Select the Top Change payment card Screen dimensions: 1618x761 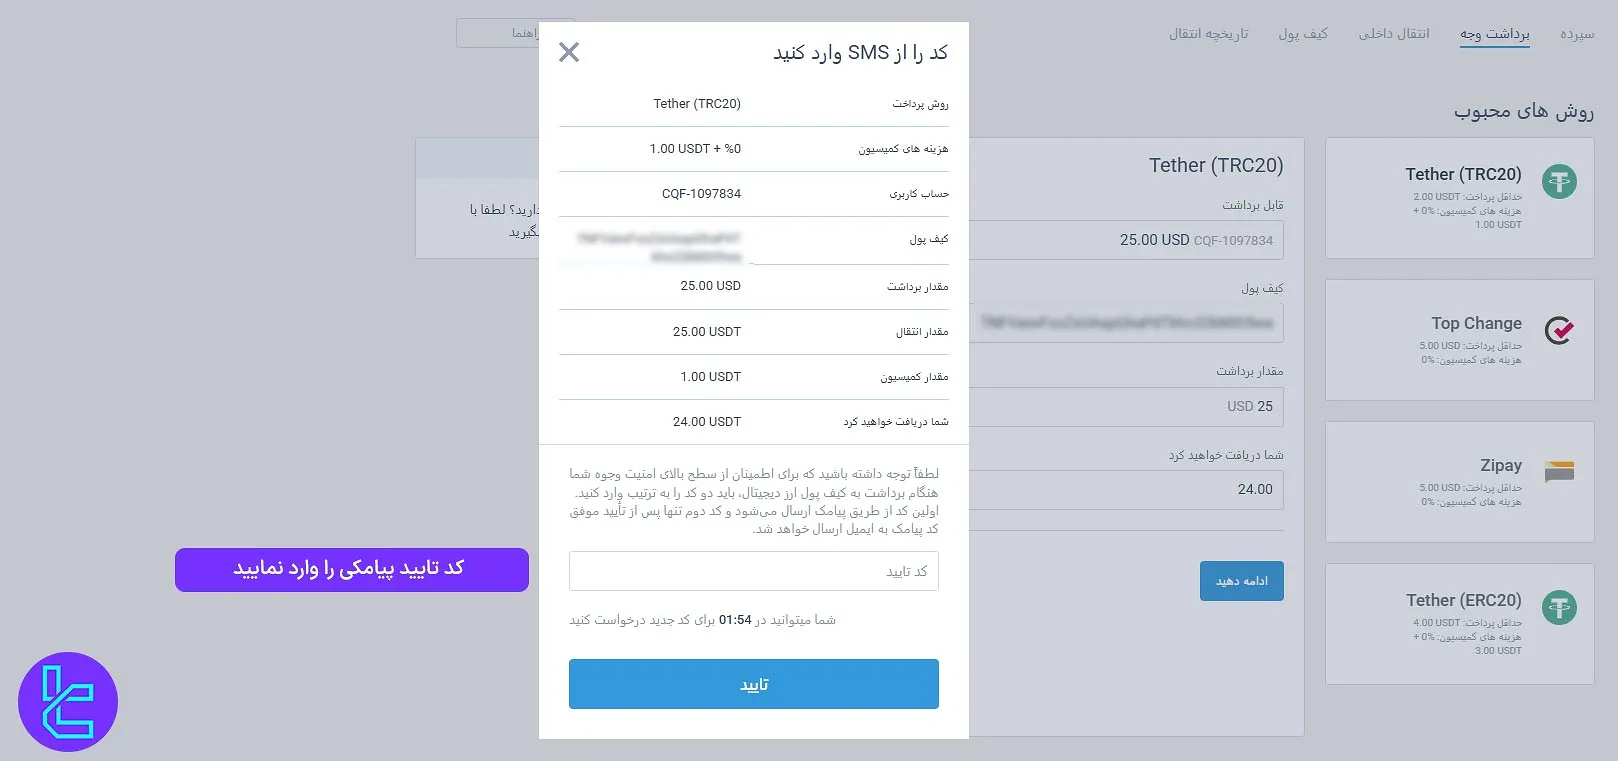1458,340
